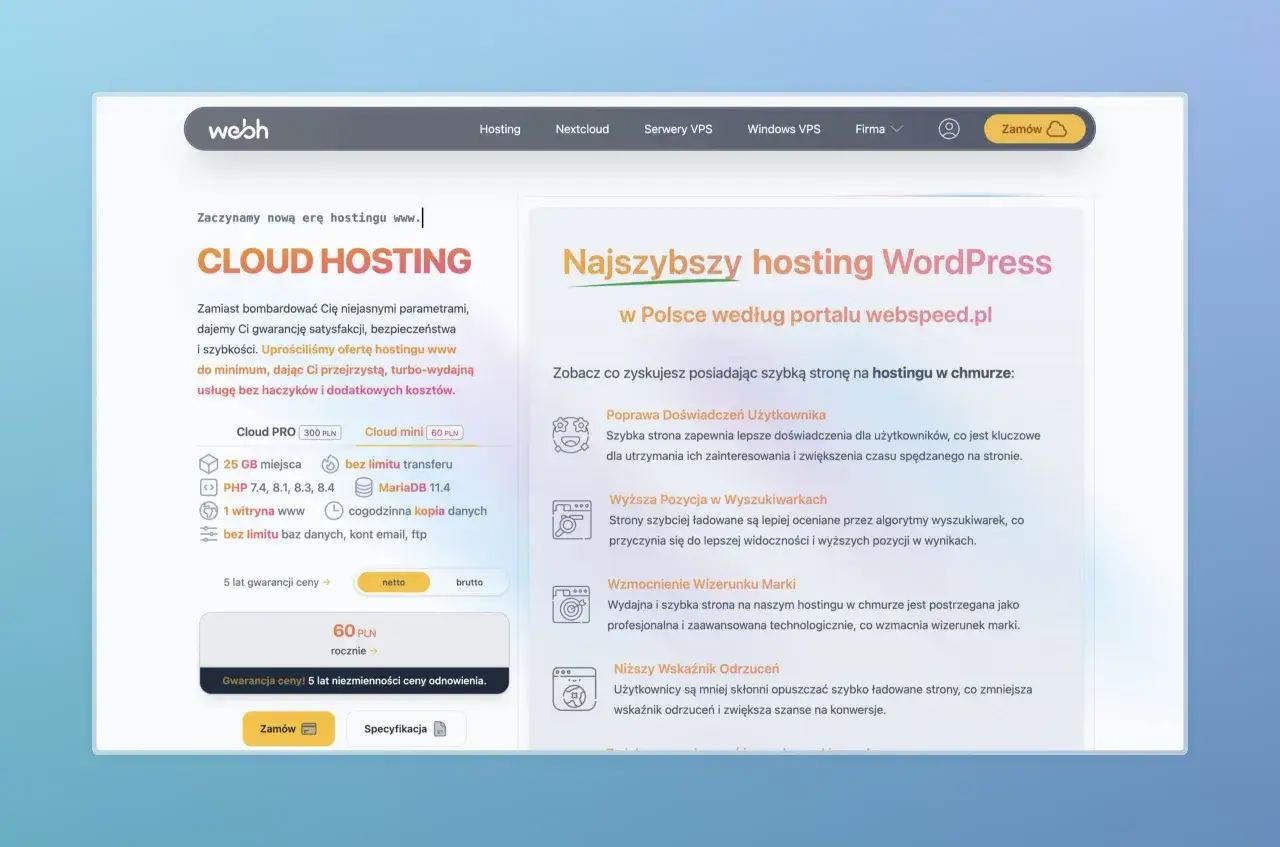The width and height of the screenshot is (1280, 847).
Task: Click the 60 PLN badge on Cloud mini
Action: 446,433
